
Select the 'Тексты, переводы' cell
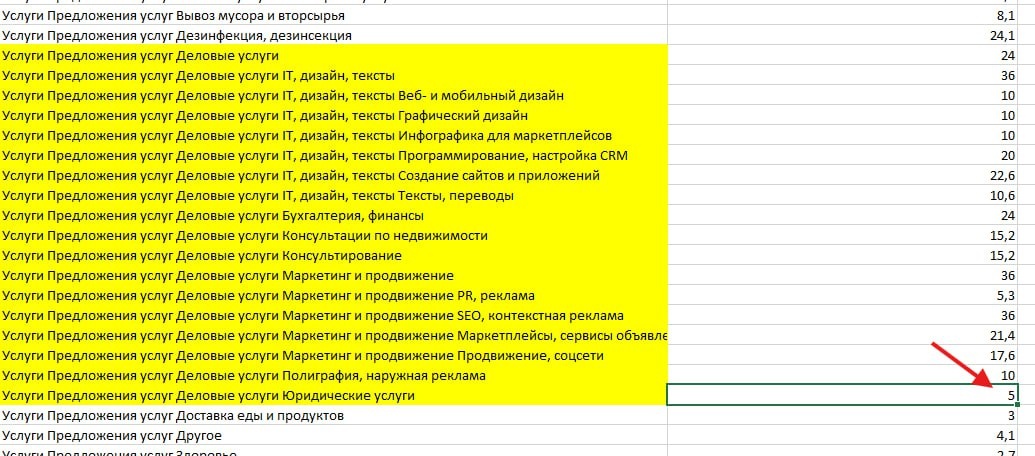tap(333, 195)
